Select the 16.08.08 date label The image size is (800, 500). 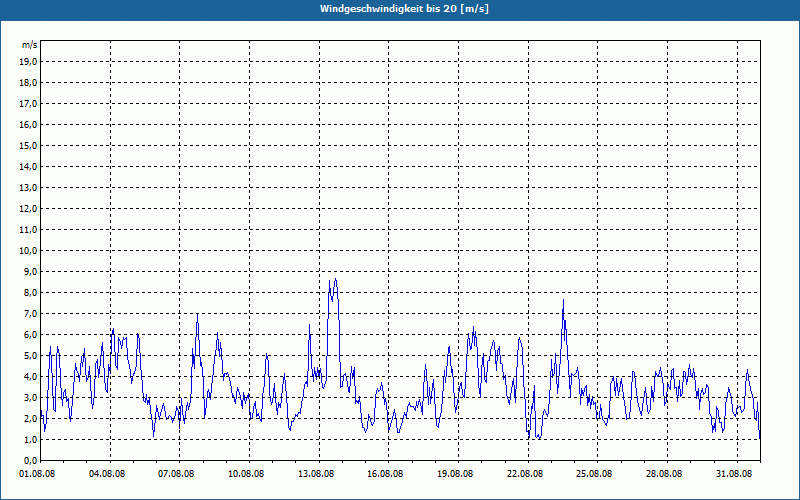pos(385,473)
